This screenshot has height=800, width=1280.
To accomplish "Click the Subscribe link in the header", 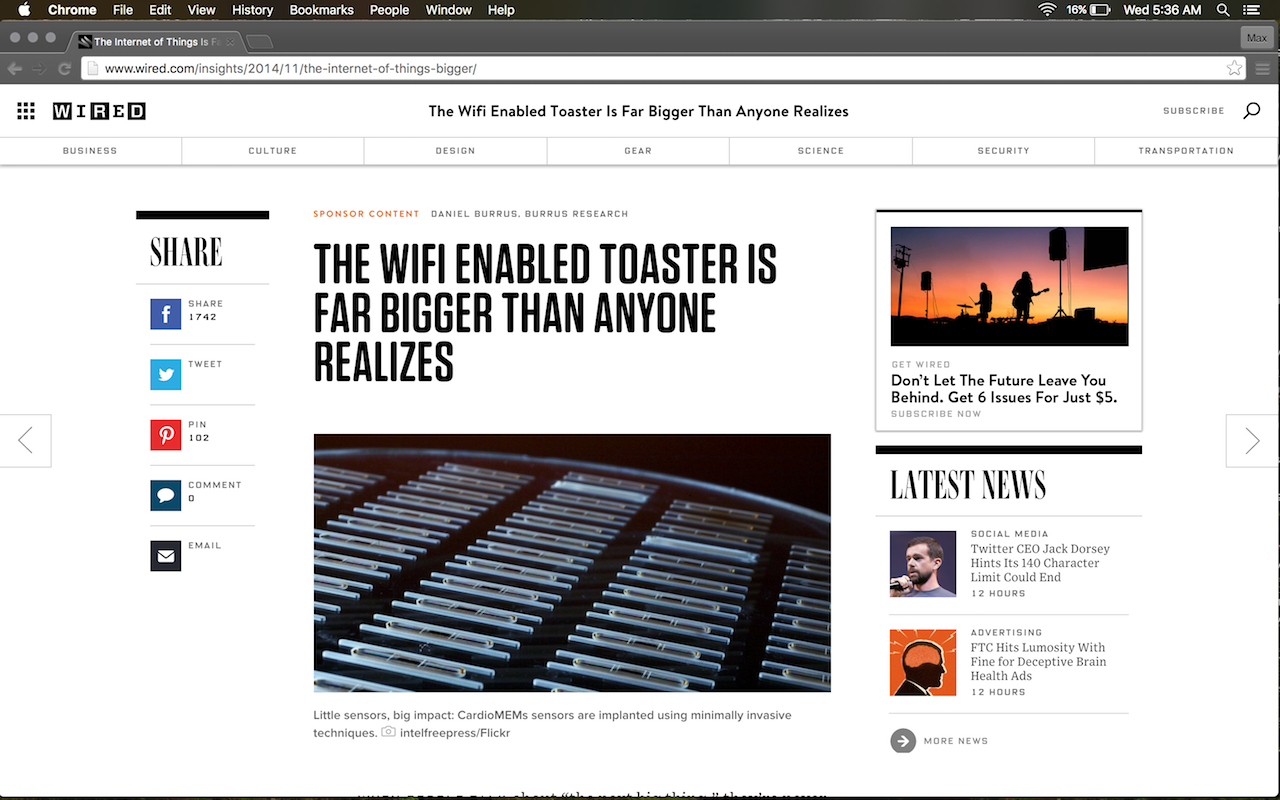I will (x=1194, y=111).
